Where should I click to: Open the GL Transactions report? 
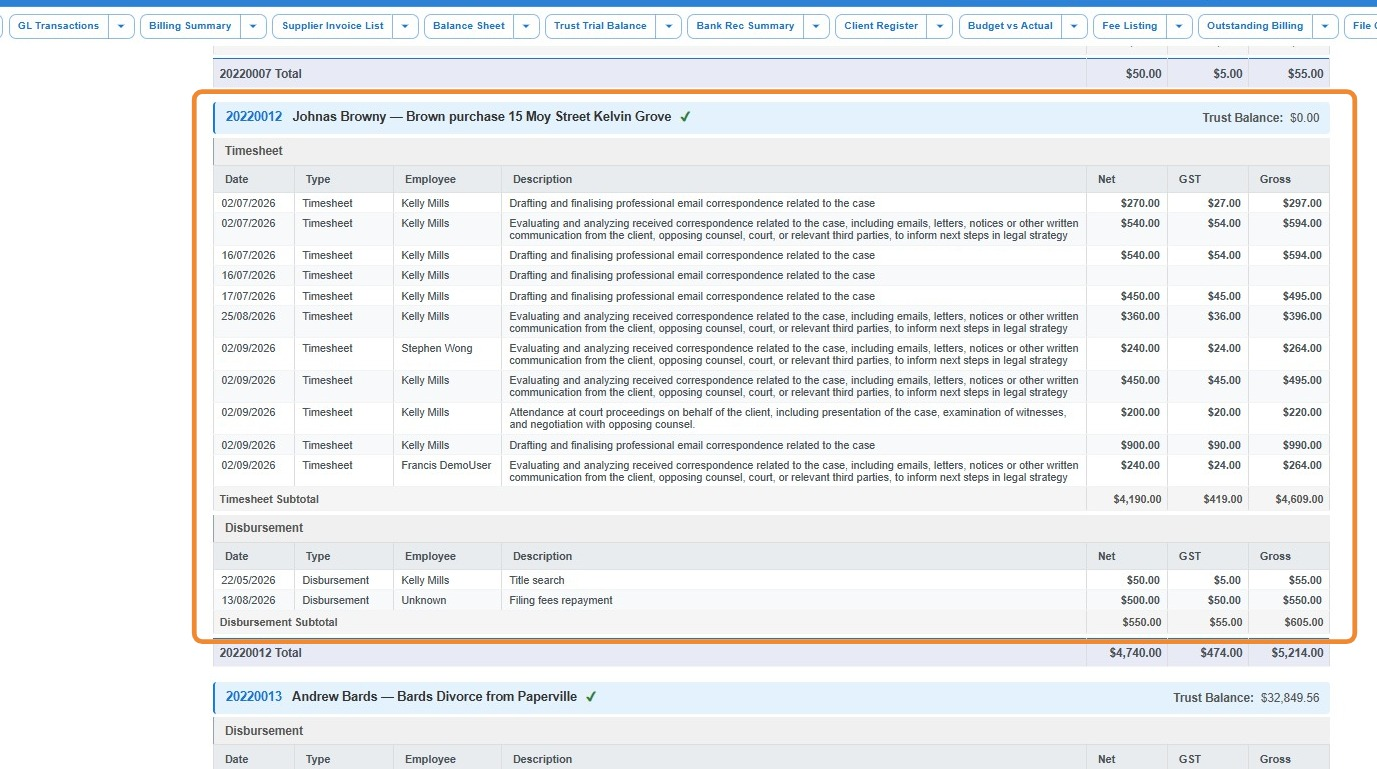click(59, 26)
